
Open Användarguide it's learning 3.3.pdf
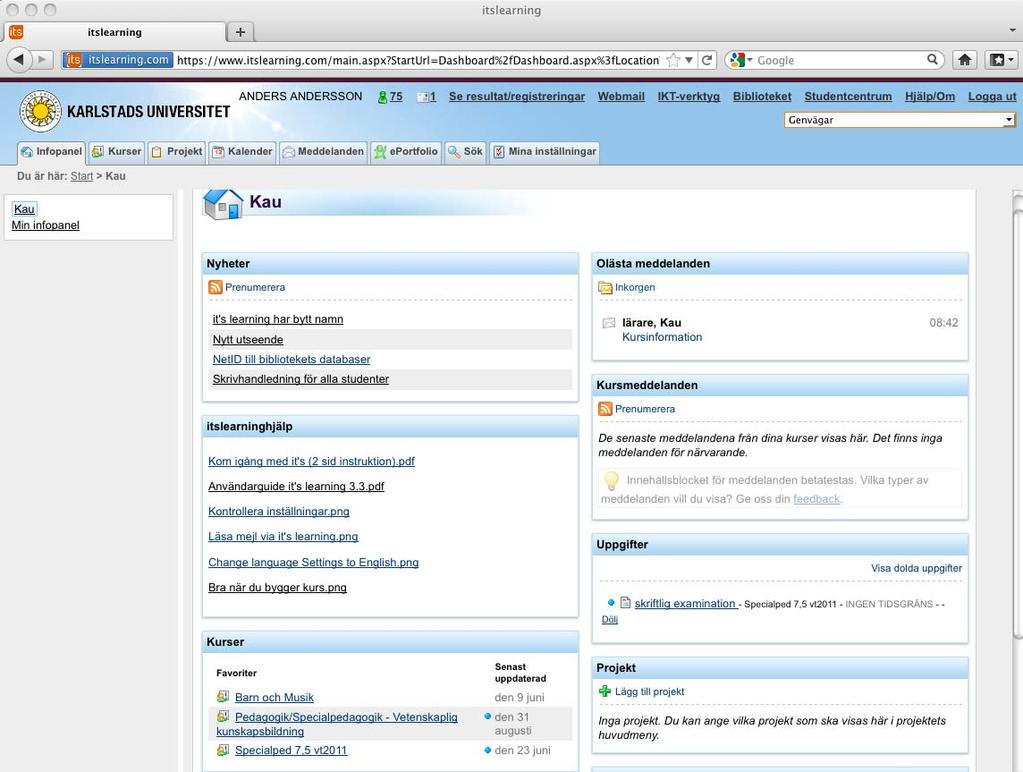coord(296,486)
